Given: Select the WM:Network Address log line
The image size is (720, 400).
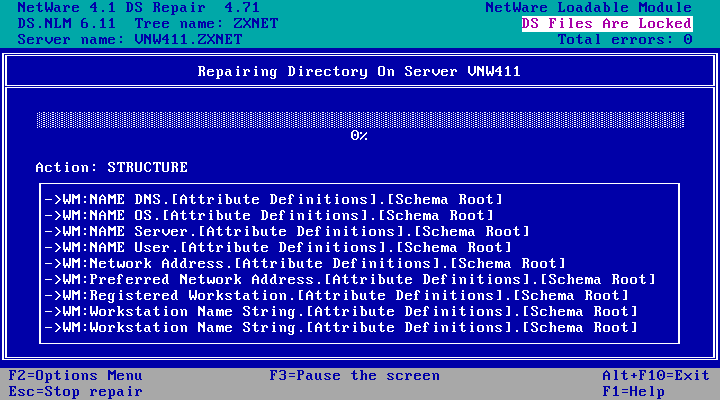Looking at the screenshot, I should tap(305, 264).
